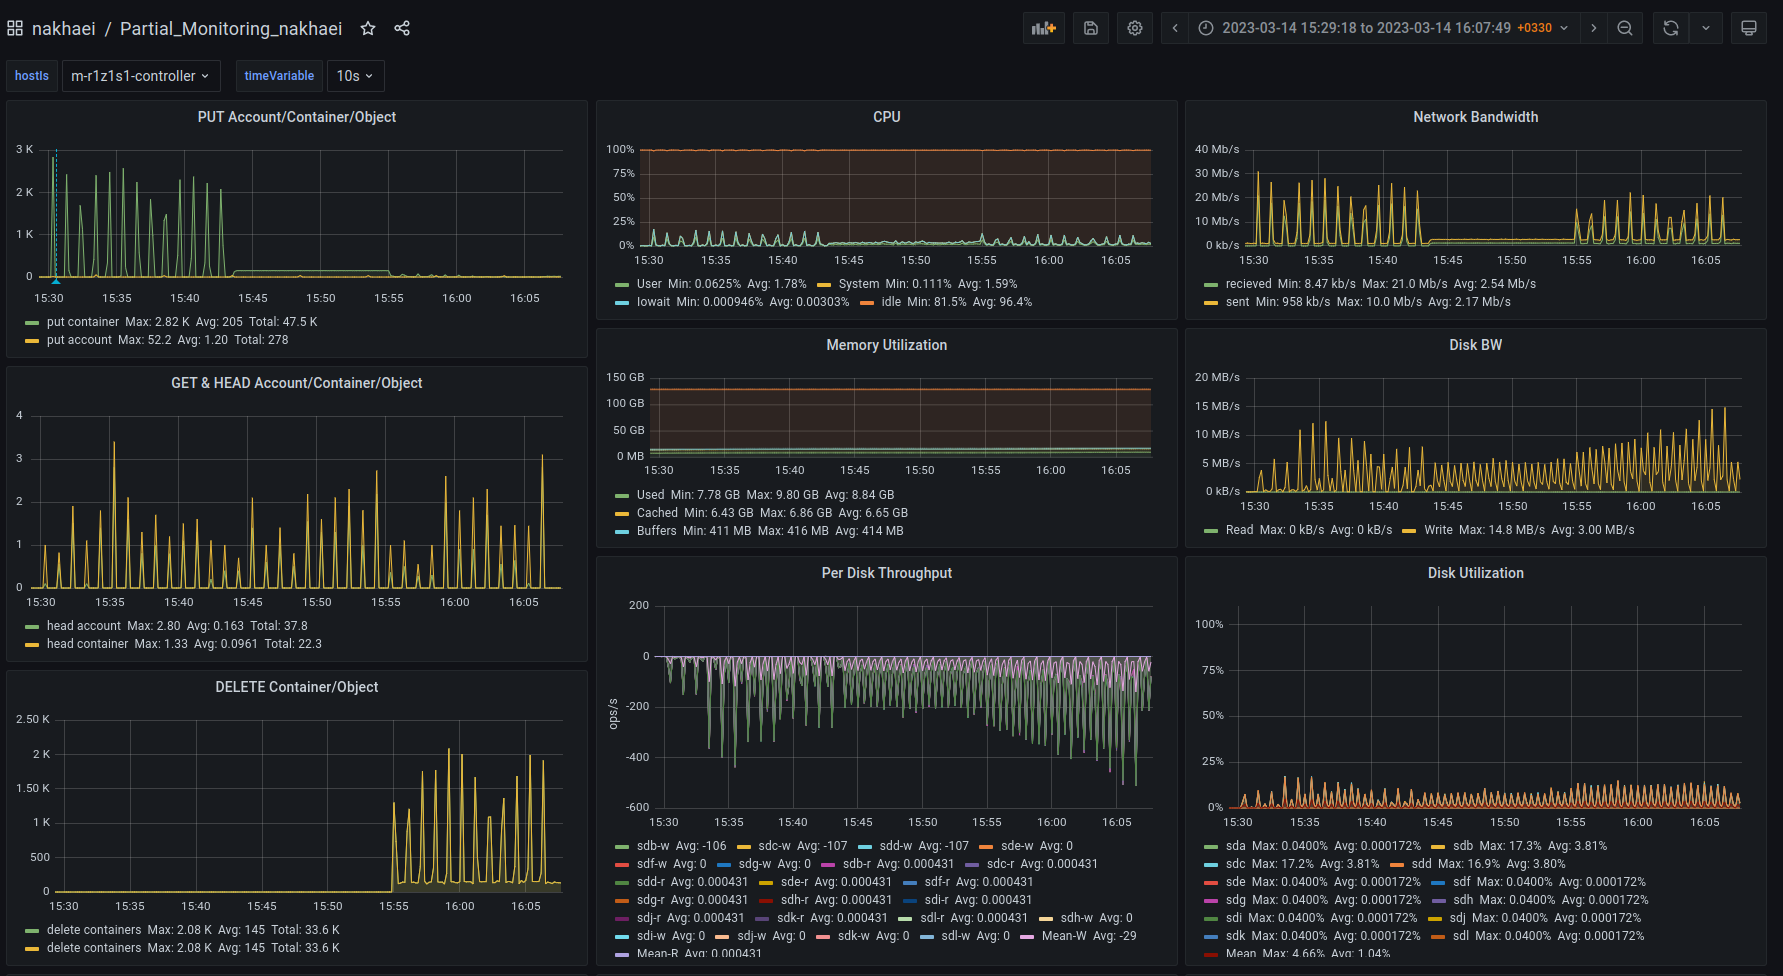
Task: Zoom out the time range
Action: (1625, 28)
